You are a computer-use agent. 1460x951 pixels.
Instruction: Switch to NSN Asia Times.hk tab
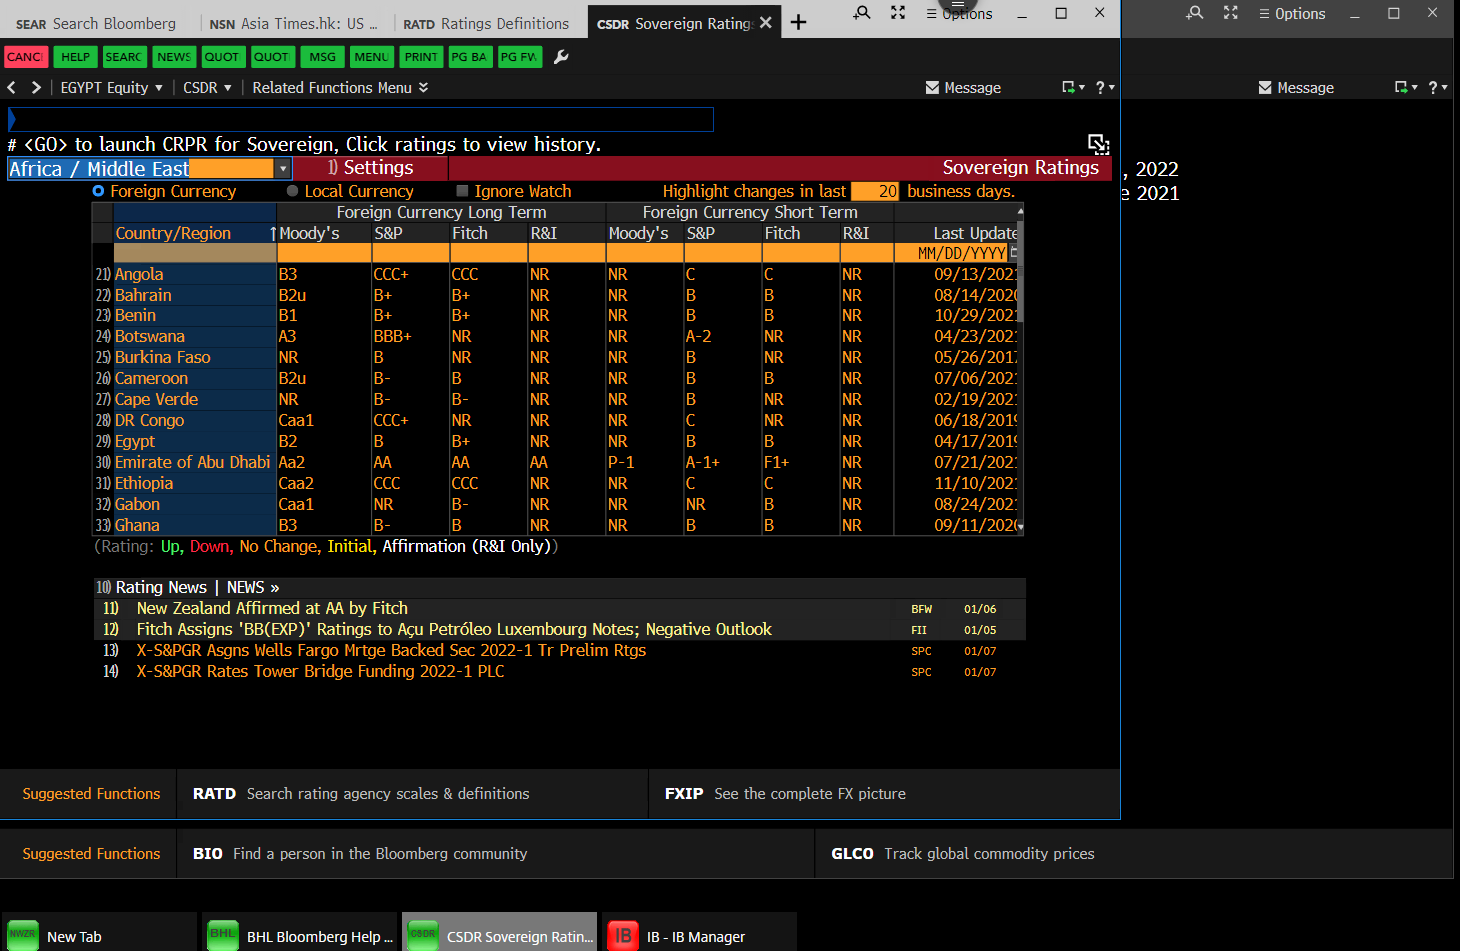tap(293, 24)
